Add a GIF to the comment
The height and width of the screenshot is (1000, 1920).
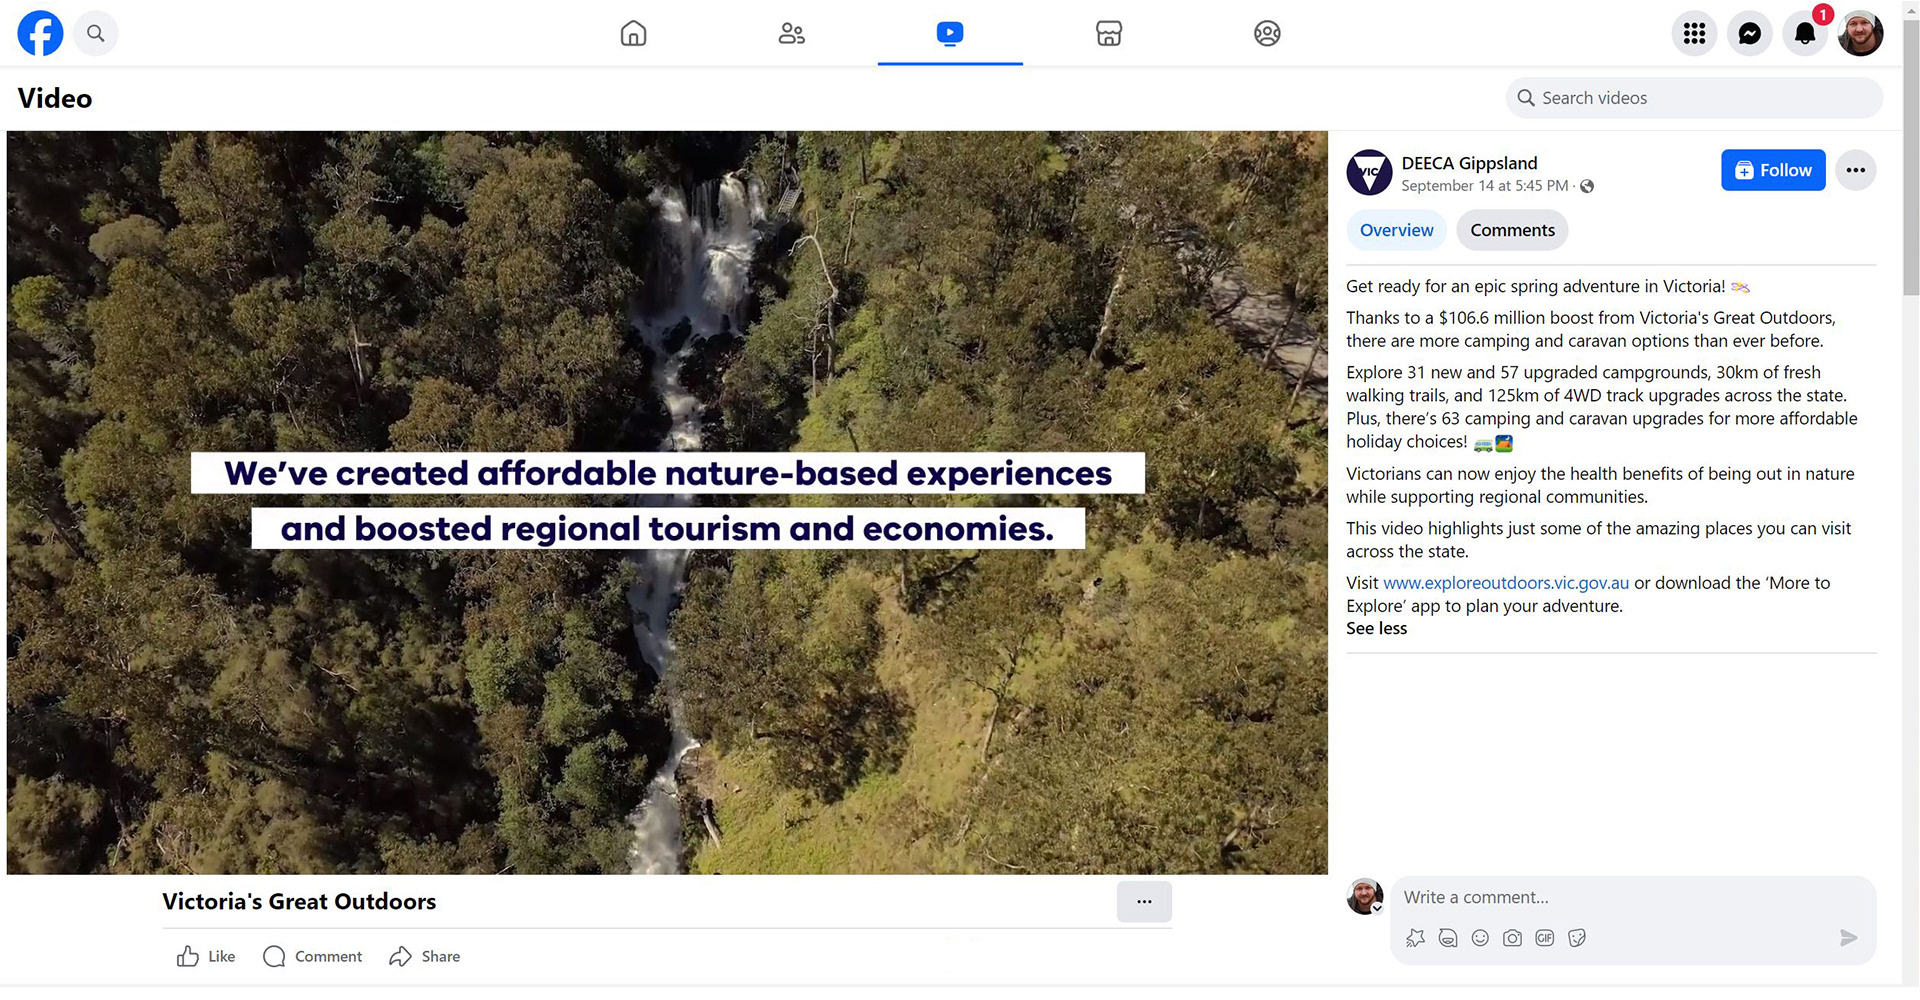tap(1545, 938)
